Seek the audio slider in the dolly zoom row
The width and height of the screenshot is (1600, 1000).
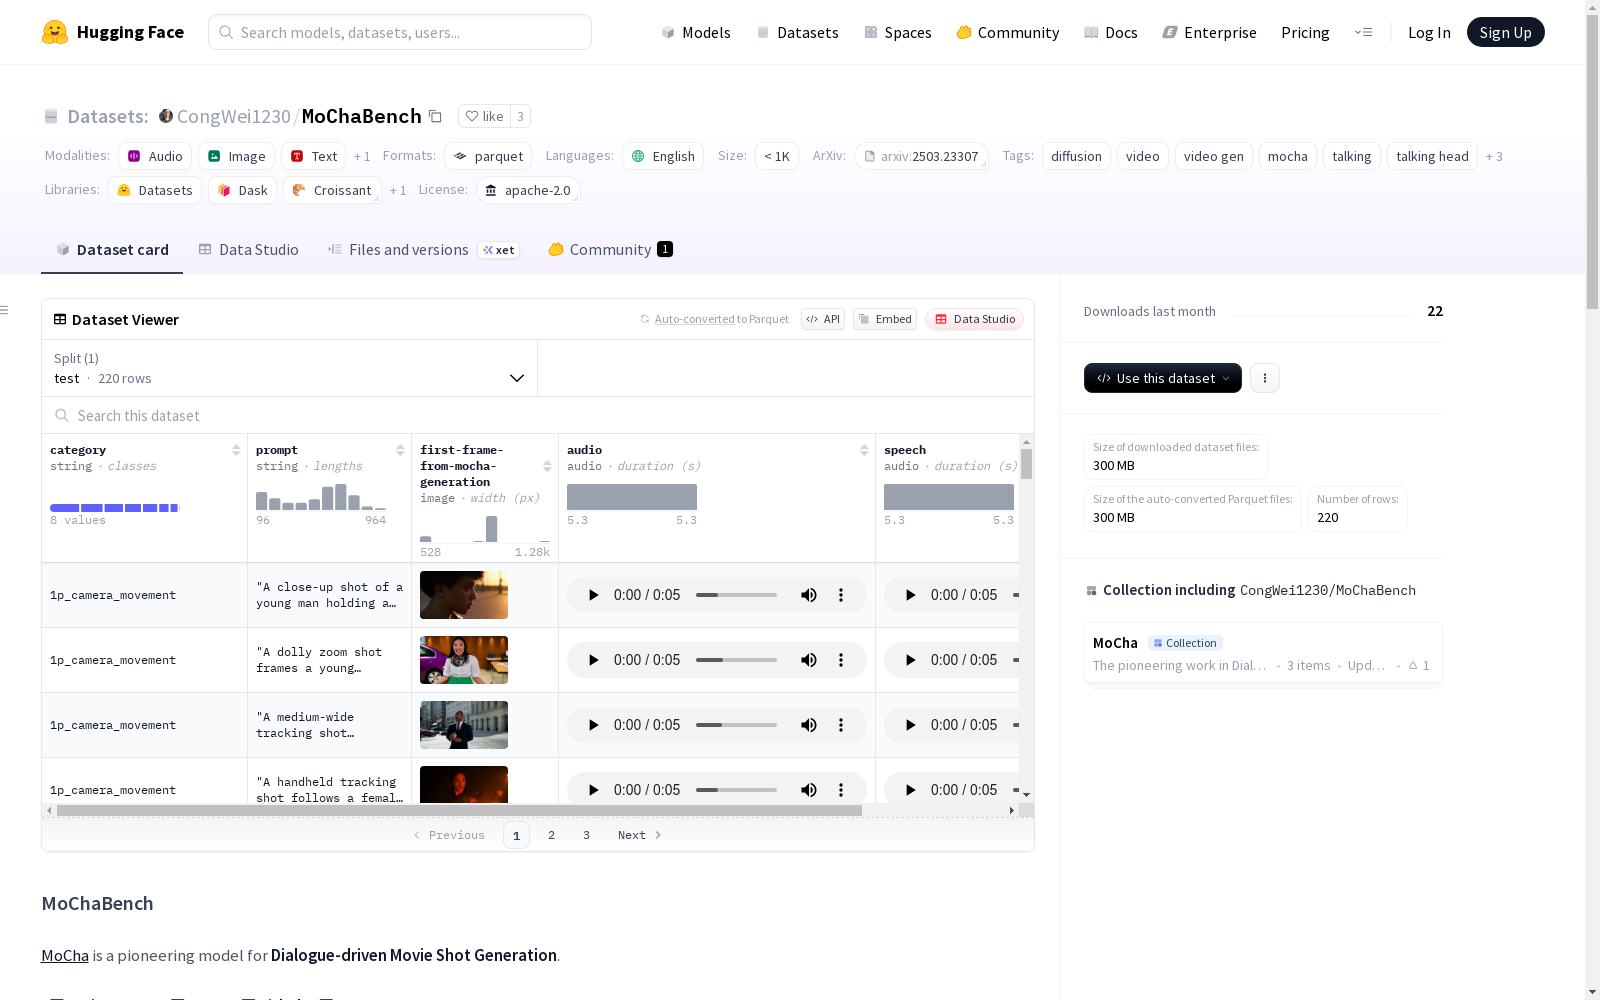click(736, 660)
